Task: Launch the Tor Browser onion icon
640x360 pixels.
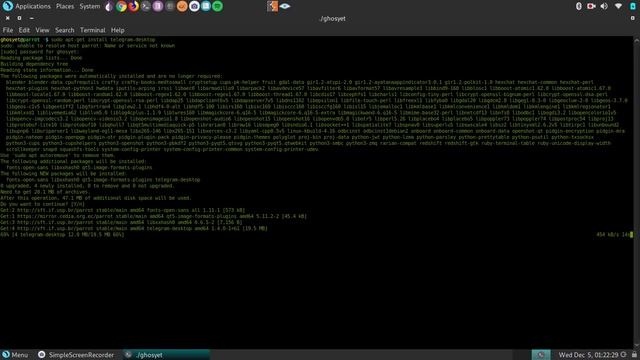Action: pyautogui.click(x=109, y=6)
